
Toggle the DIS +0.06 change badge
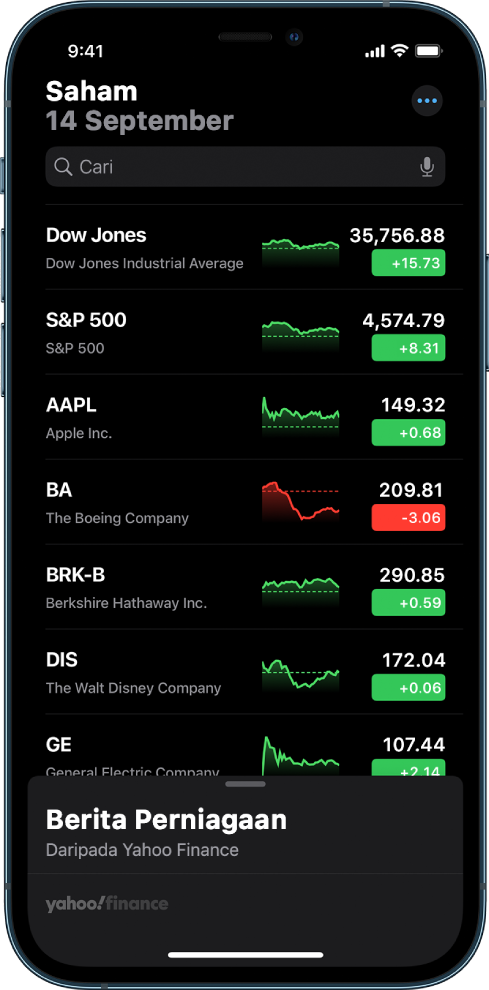(x=408, y=688)
